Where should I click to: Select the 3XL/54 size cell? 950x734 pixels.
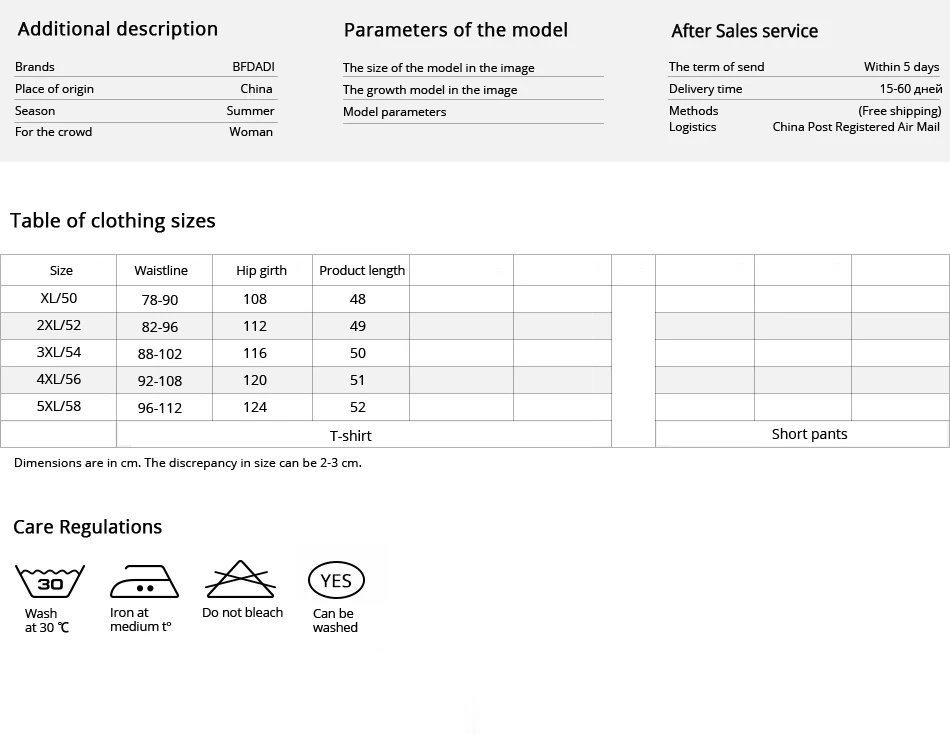pyautogui.click(x=59, y=352)
